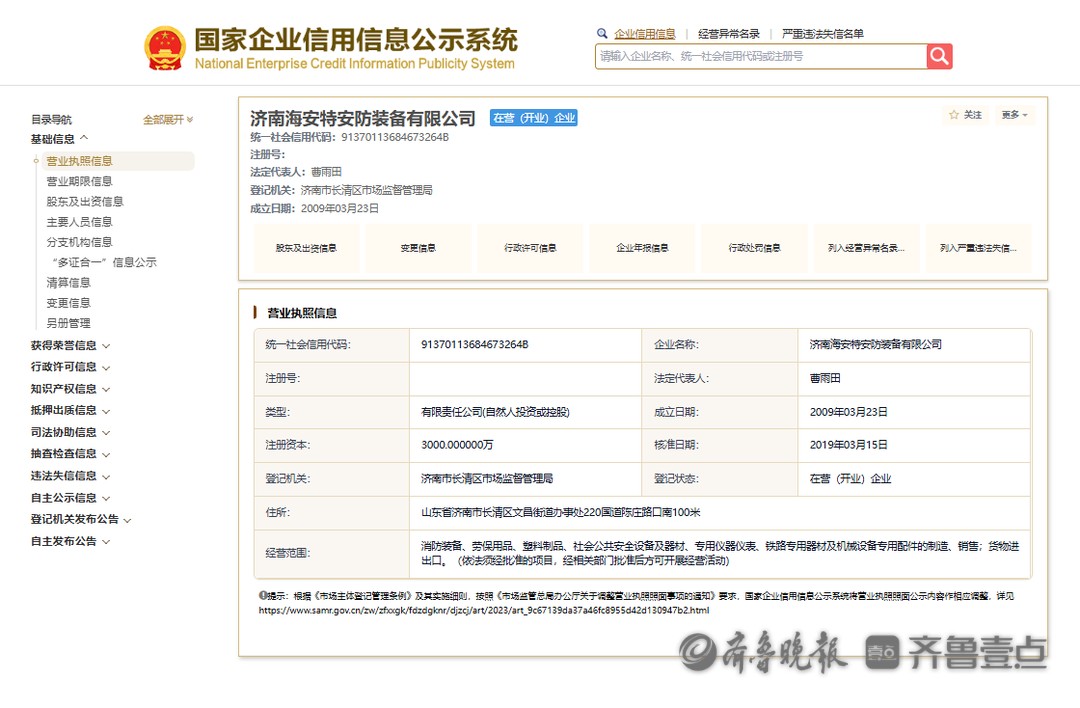This screenshot has width=1080, height=708.
Task: Open 营业执照信息 in the sidebar
Action: (x=79, y=161)
